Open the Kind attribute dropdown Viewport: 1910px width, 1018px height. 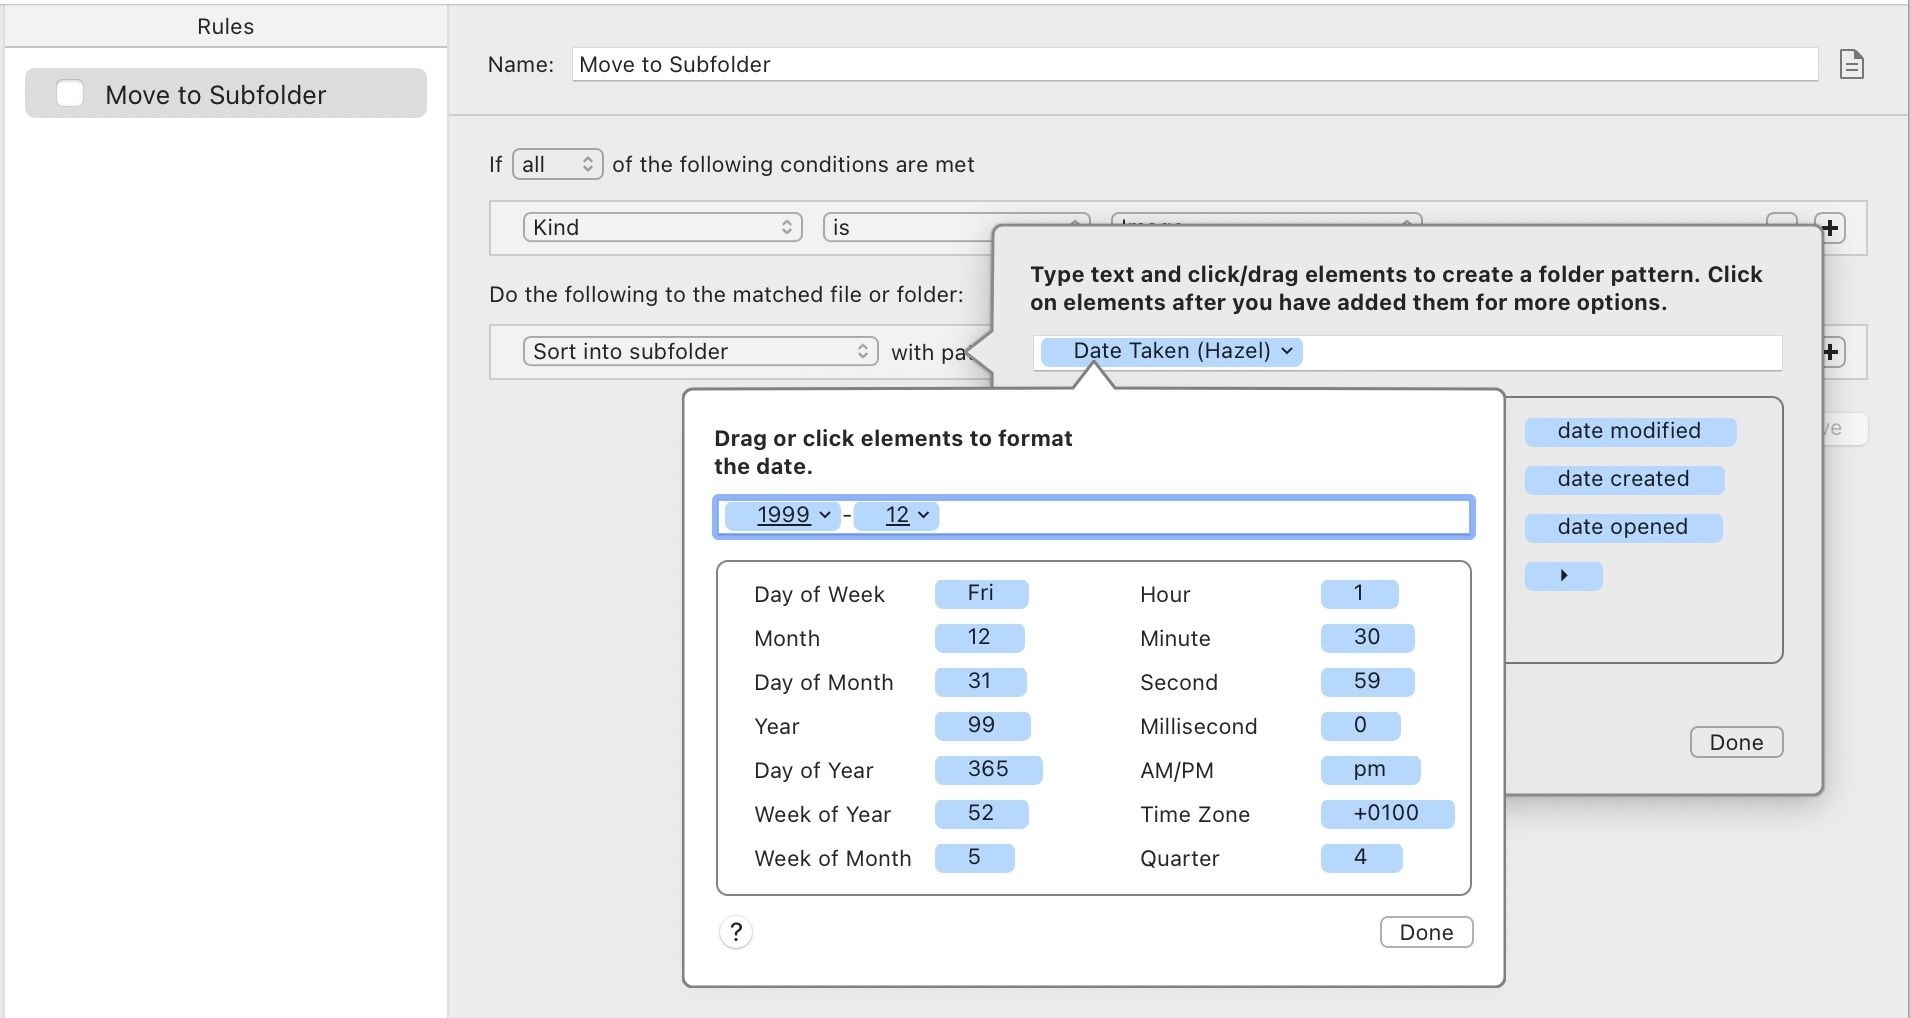click(662, 227)
